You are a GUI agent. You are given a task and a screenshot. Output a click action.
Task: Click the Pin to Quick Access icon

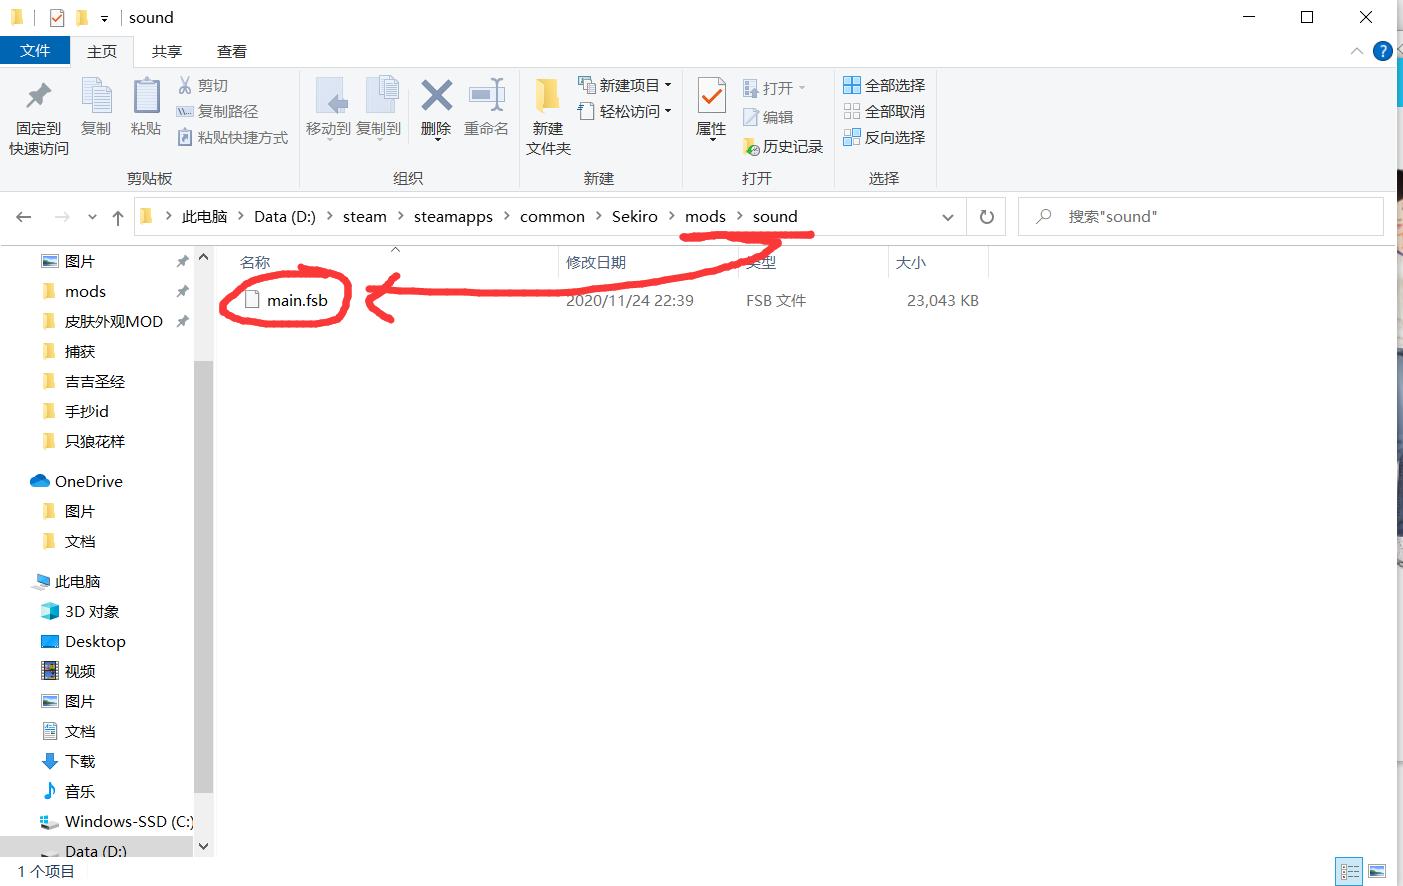pos(39,97)
